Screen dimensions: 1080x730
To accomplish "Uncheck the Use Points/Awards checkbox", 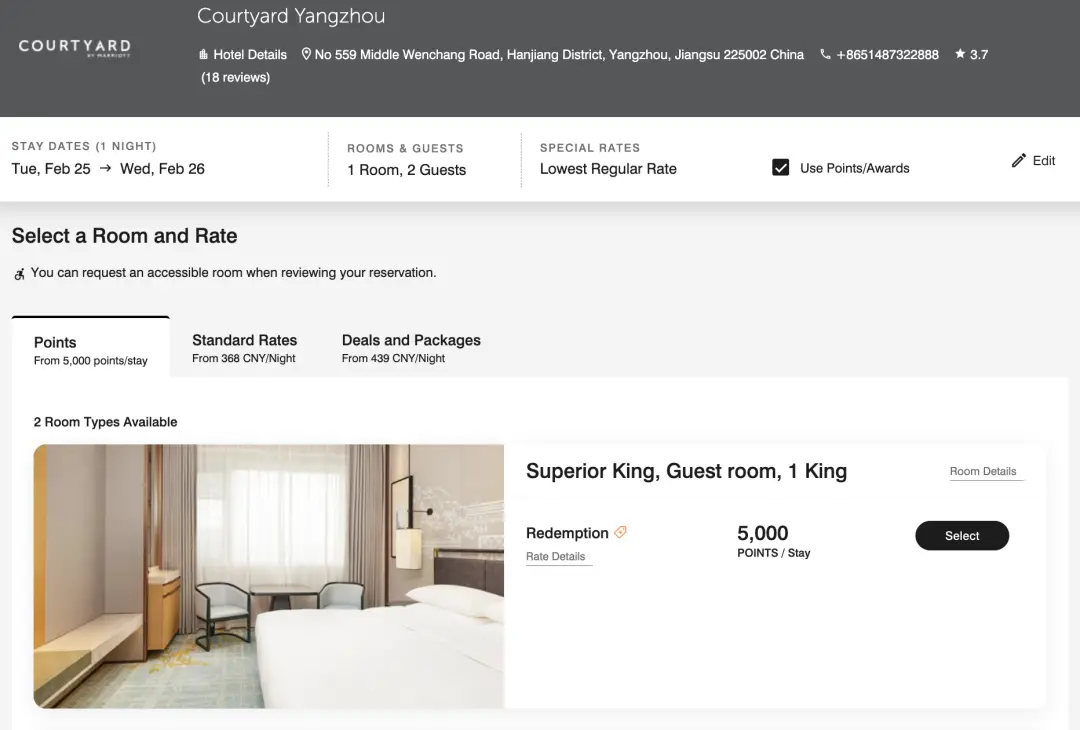I will [781, 168].
